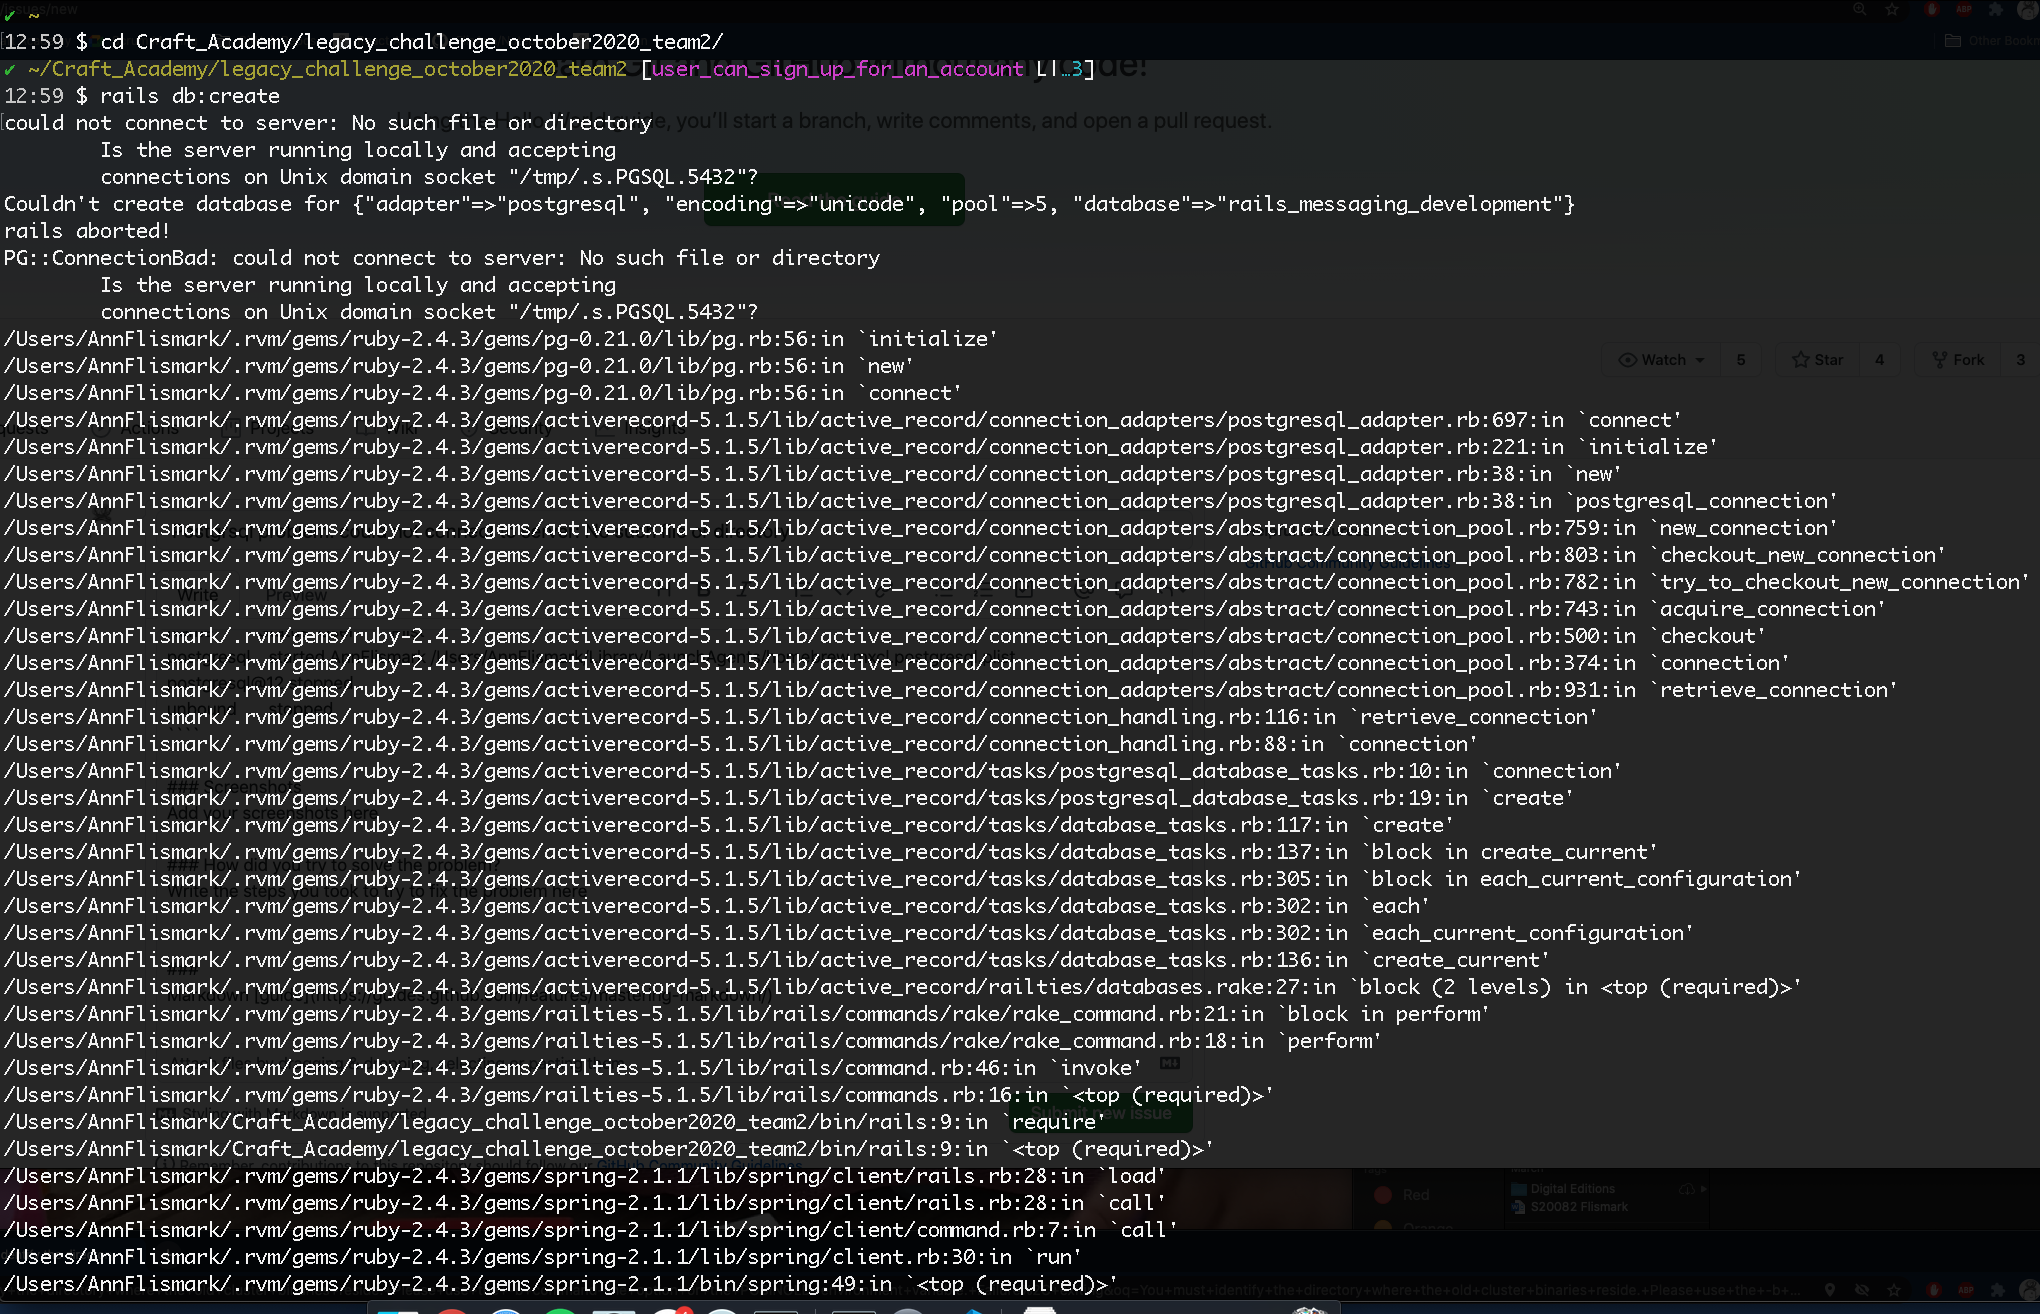Open the browser profile avatar
The image size is (2040, 1314).
[2028, 9]
